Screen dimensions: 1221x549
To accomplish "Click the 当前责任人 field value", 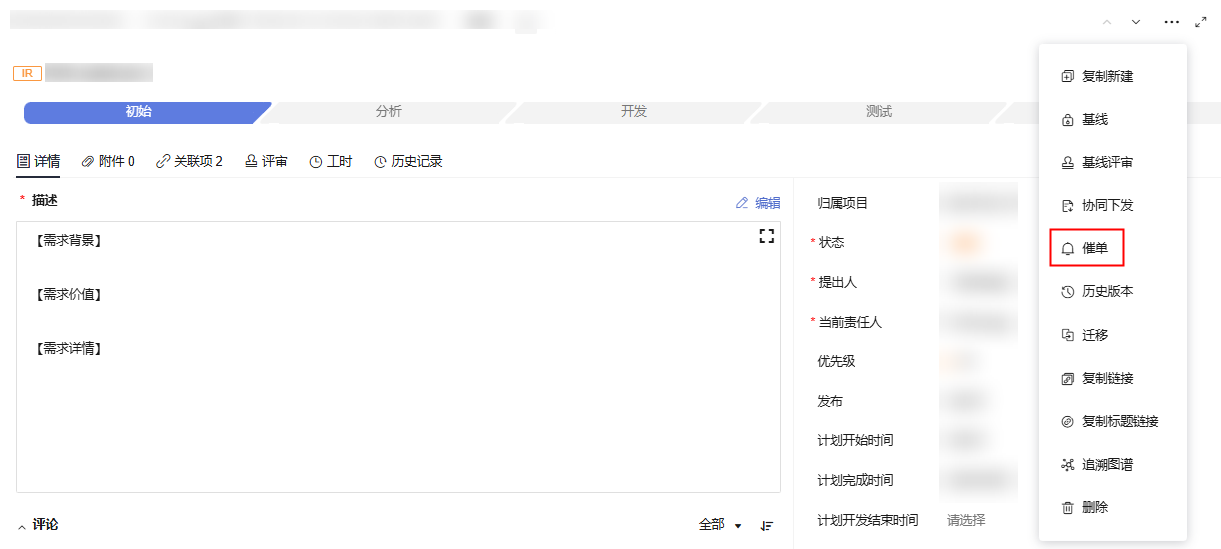I will [978, 323].
